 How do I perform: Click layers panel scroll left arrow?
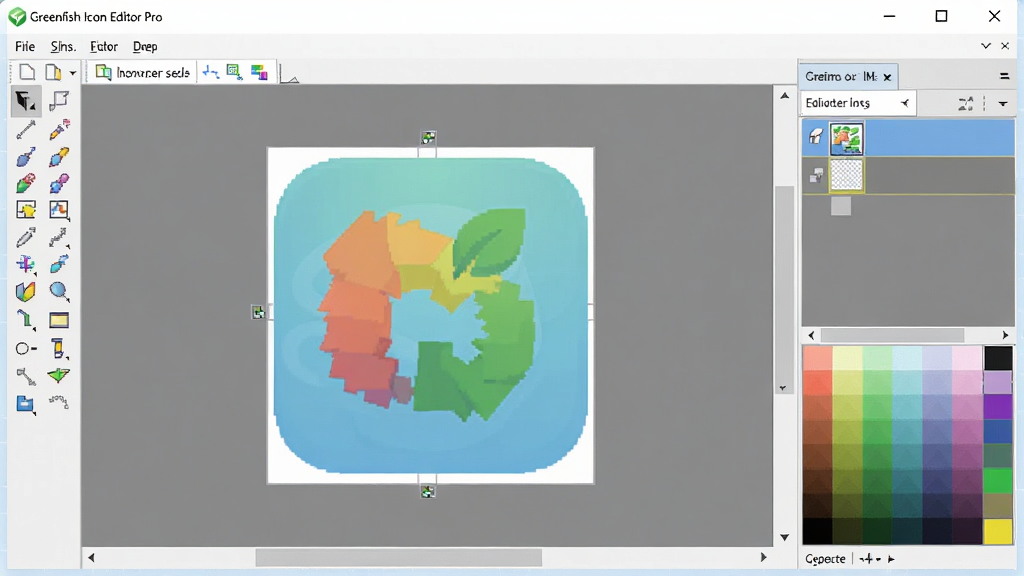click(x=811, y=335)
